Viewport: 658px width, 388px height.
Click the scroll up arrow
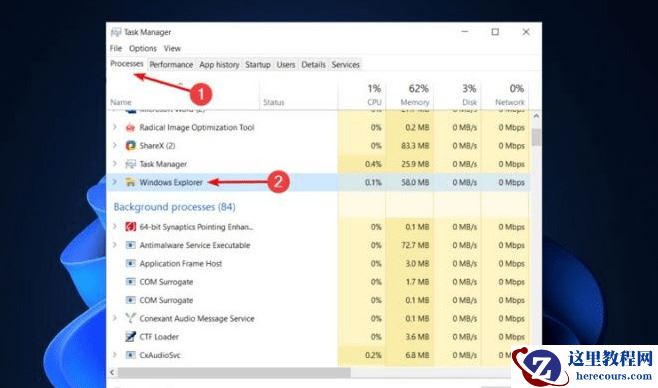pos(536,116)
